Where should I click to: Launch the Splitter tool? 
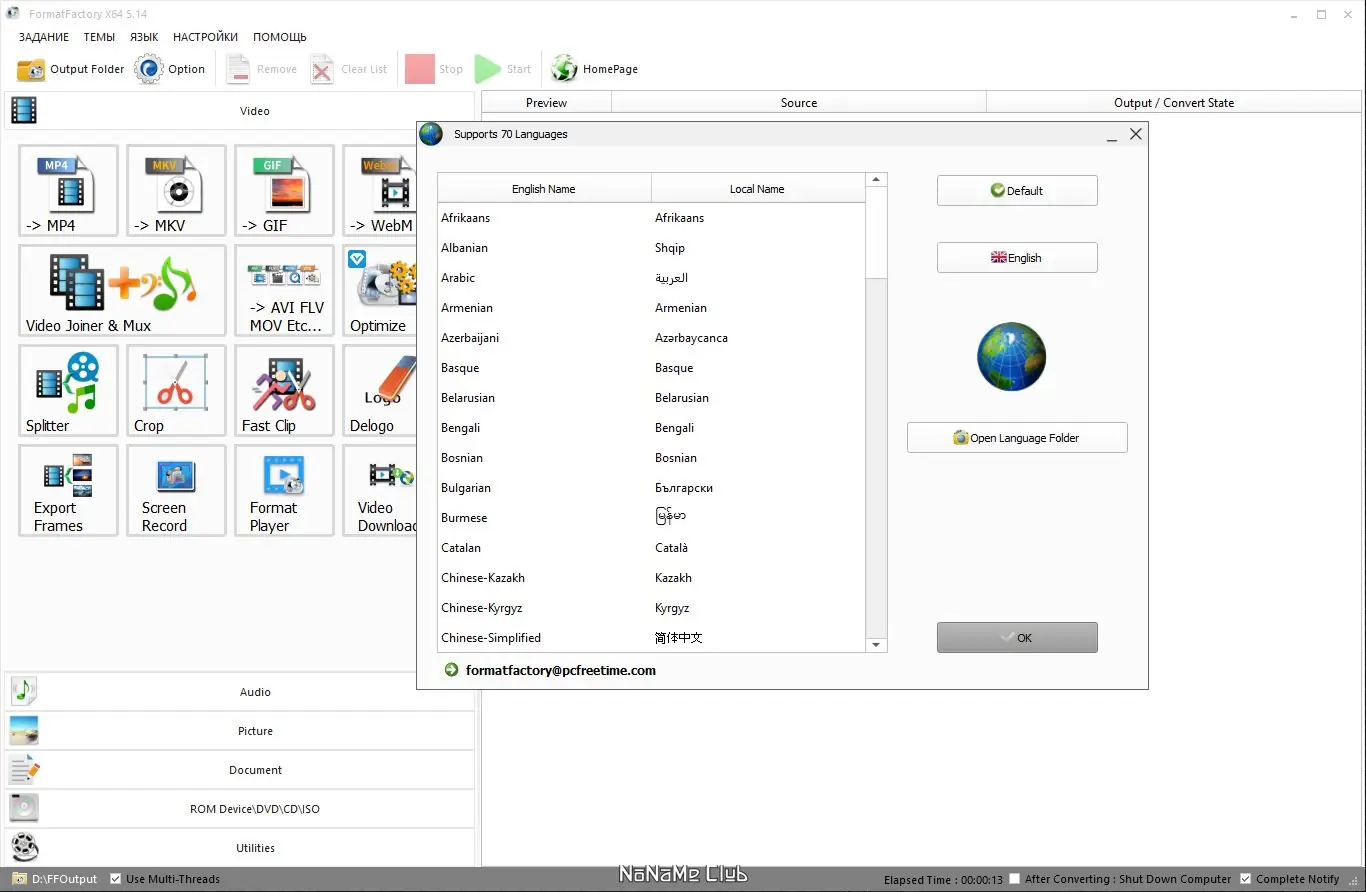tap(68, 390)
